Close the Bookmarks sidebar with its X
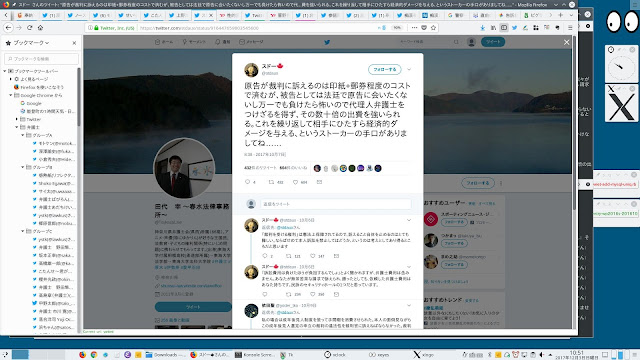The height and width of the screenshot is (360, 640). (x=74, y=43)
